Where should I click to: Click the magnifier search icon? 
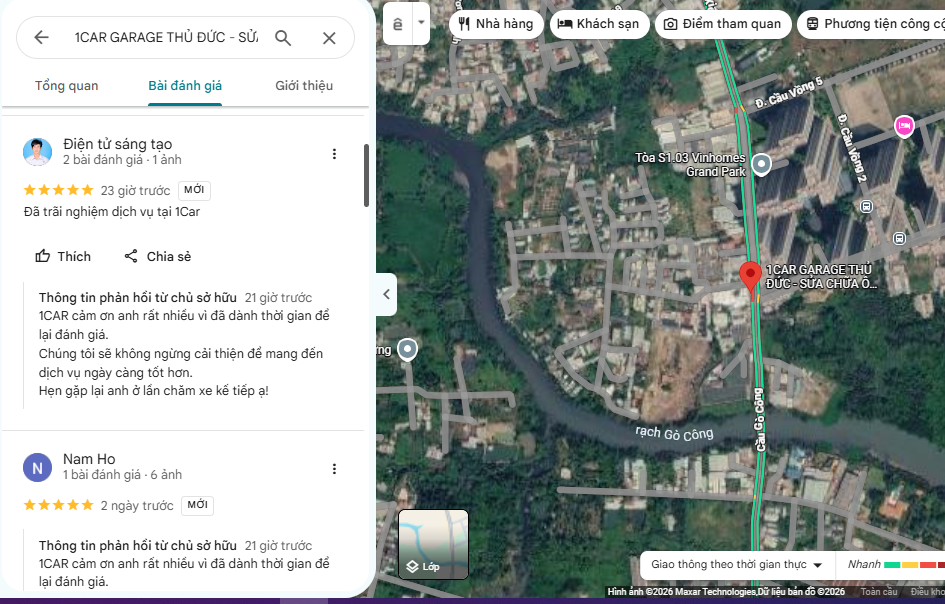pyautogui.click(x=283, y=38)
